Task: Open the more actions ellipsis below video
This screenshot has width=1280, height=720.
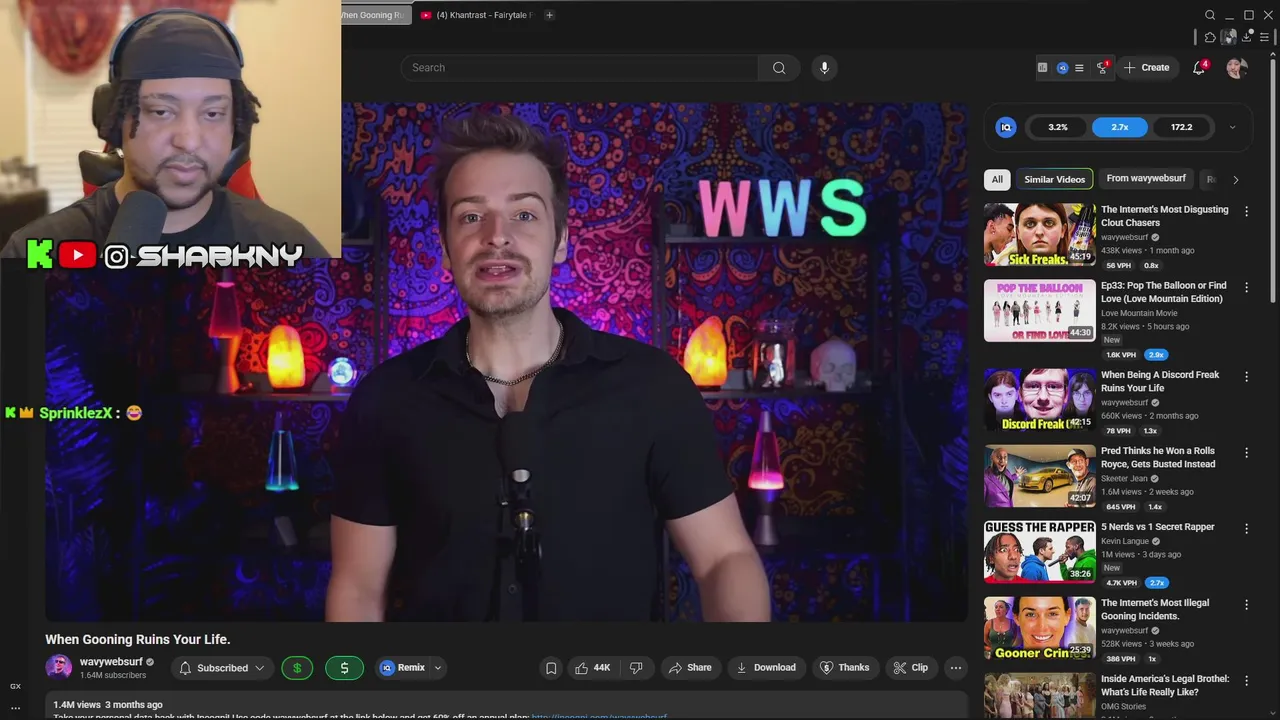Action: (x=956, y=668)
